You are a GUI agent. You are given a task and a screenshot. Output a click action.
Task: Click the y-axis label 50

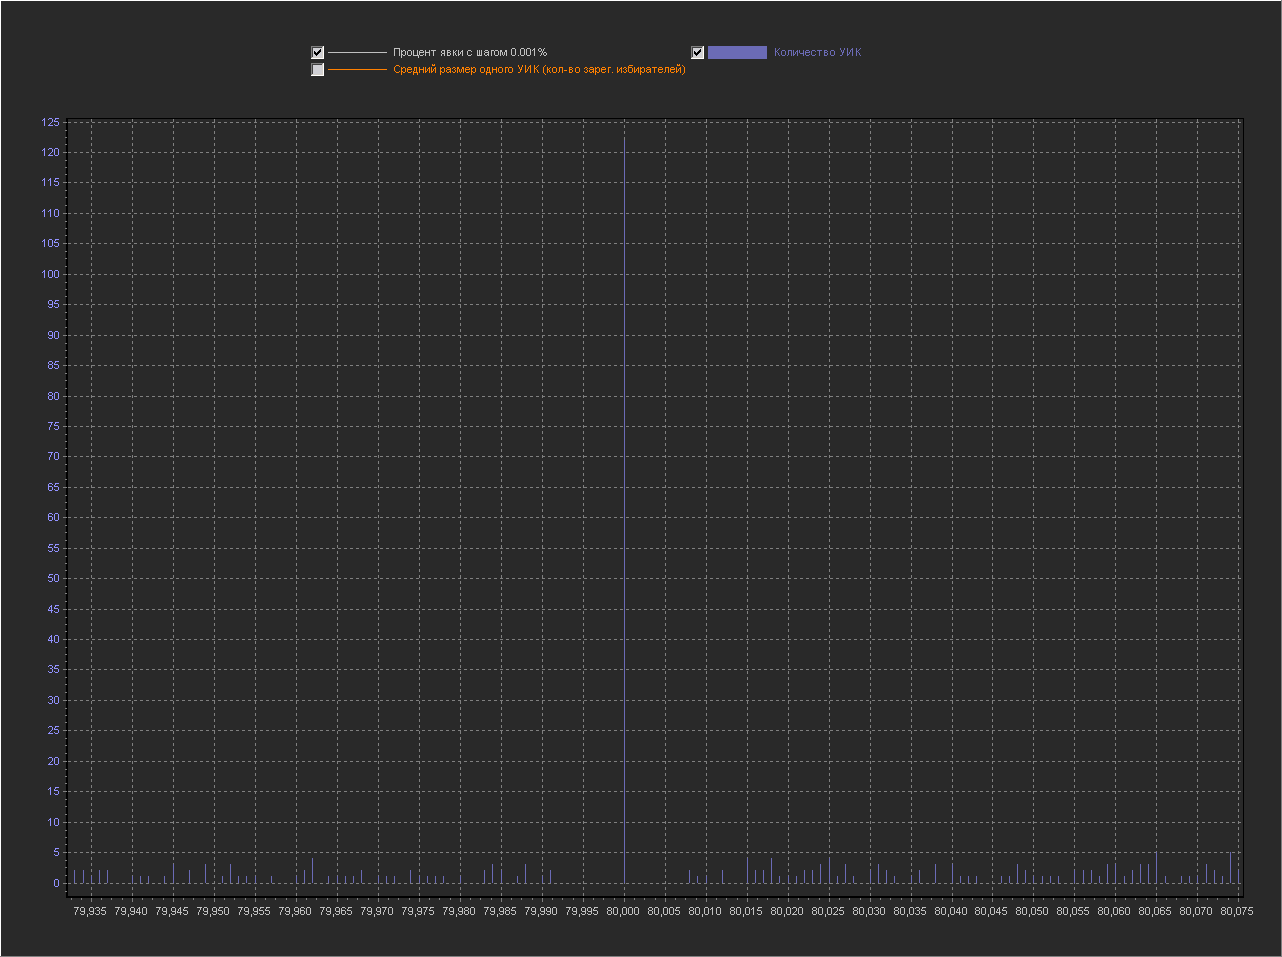[54, 578]
